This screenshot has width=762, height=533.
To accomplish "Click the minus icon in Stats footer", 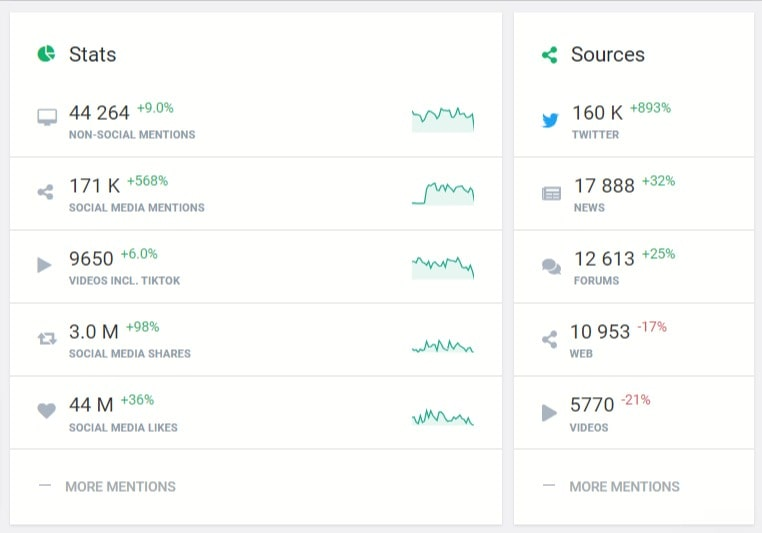I will (x=44, y=486).
